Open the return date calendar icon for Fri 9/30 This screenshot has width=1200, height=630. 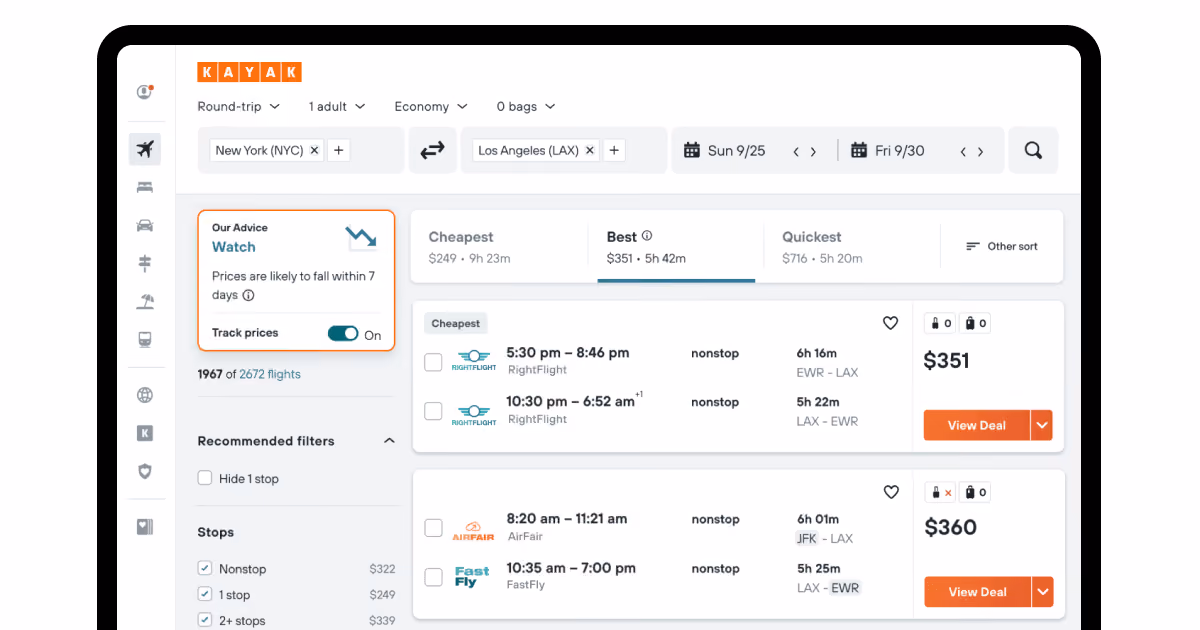pyautogui.click(x=858, y=150)
